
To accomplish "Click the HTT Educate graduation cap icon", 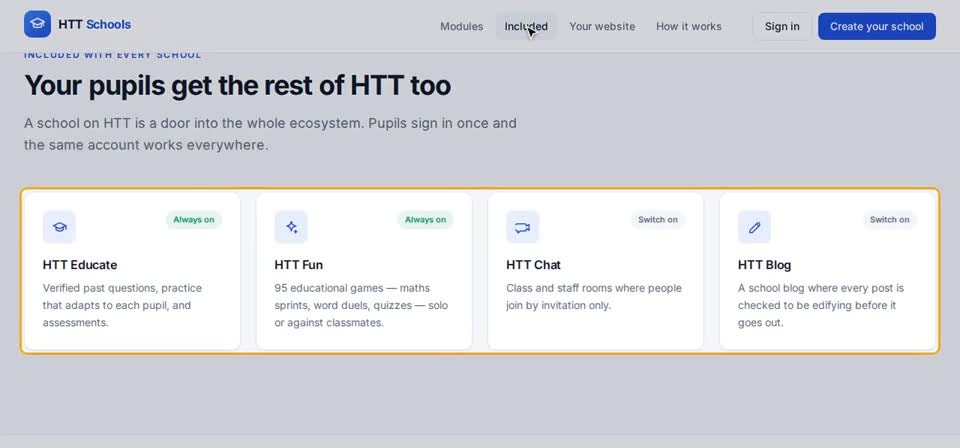I will [x=59, y=227].
